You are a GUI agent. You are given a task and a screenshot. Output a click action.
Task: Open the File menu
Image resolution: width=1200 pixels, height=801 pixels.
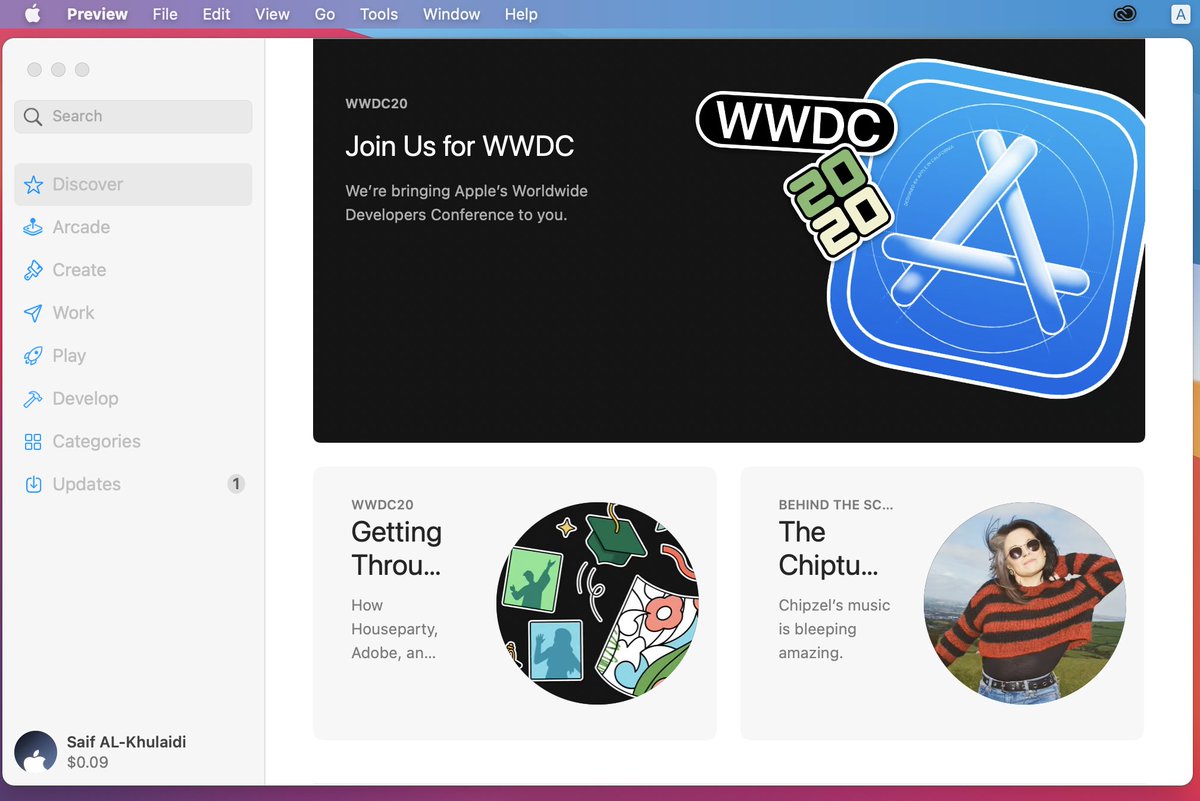coord(165,14)
